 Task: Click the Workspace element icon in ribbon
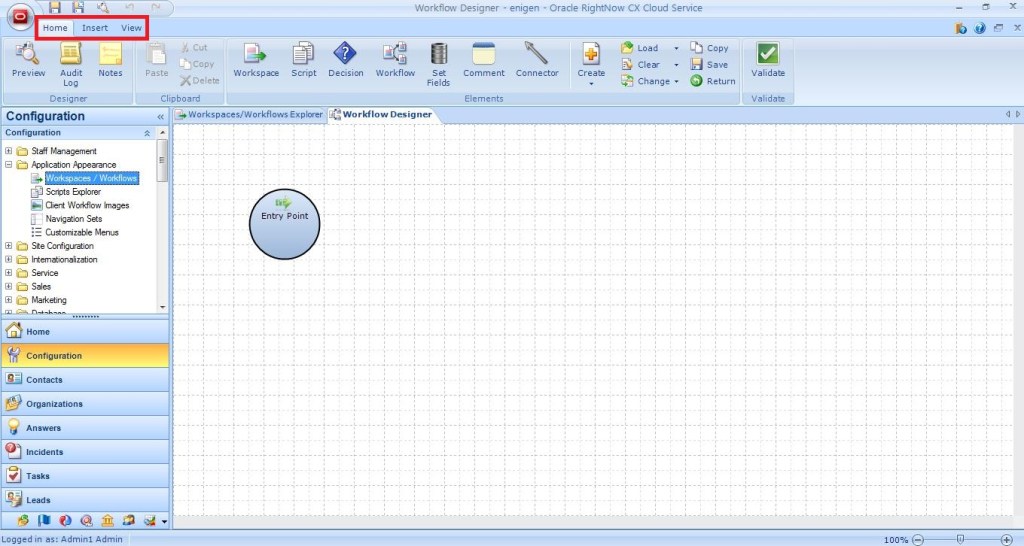255,54
